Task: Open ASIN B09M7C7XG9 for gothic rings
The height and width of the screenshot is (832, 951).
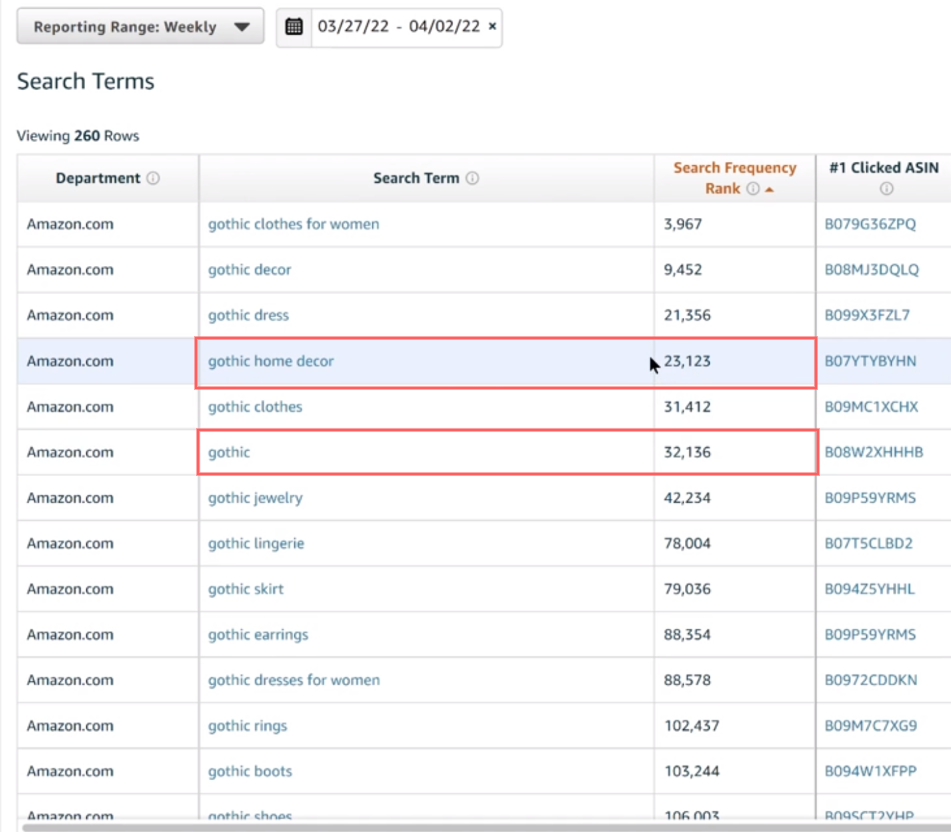Action: 870,726
